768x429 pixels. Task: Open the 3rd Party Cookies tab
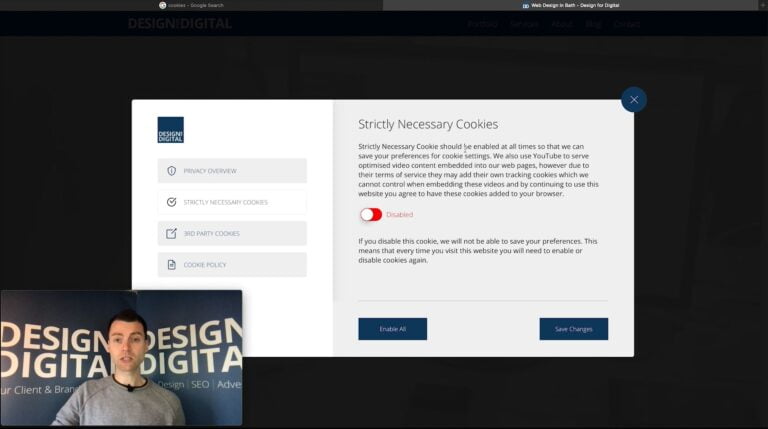coord(232,234)
